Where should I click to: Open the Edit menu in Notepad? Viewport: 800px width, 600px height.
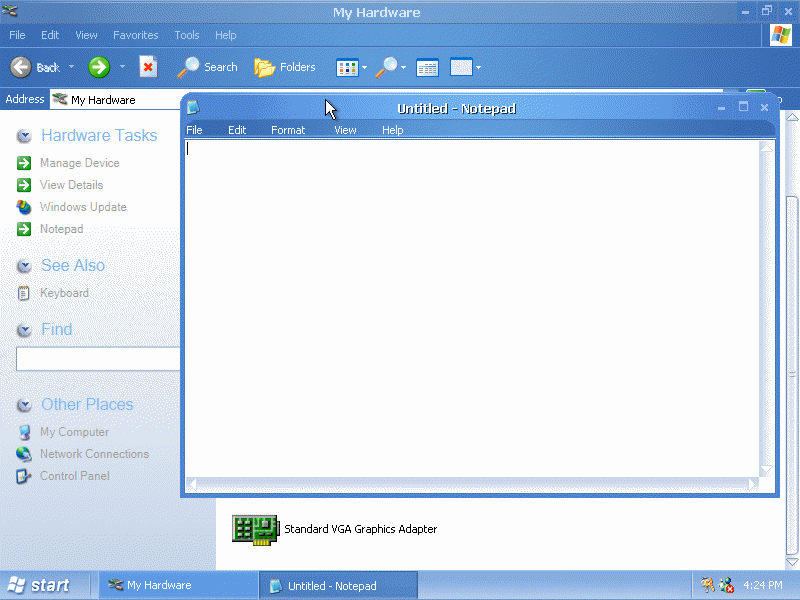(x=237, y=130)
